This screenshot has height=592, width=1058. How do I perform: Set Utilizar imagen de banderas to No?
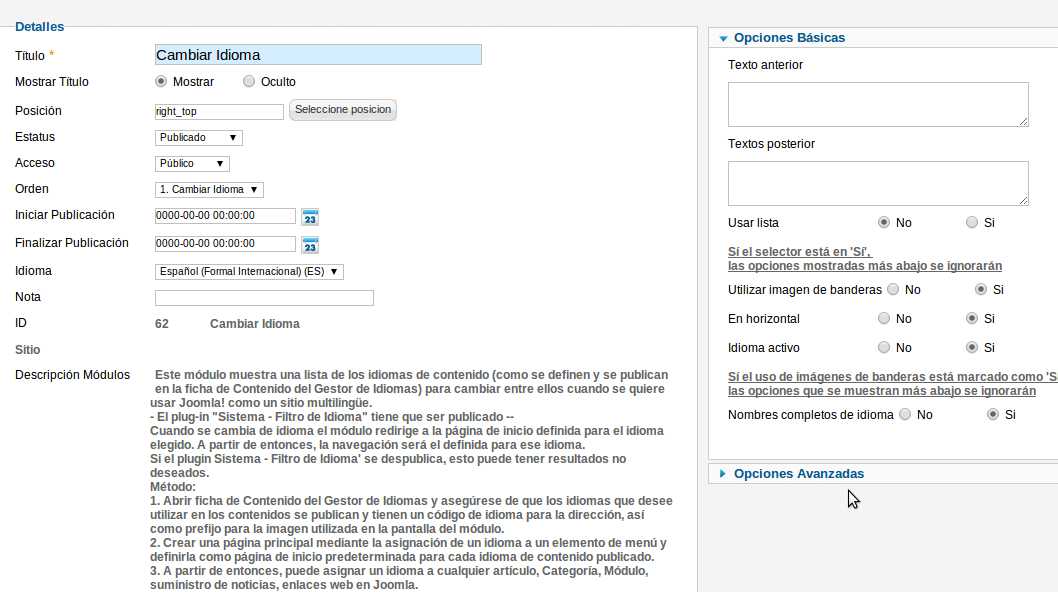pyautogui.click(x=893, y=289)
